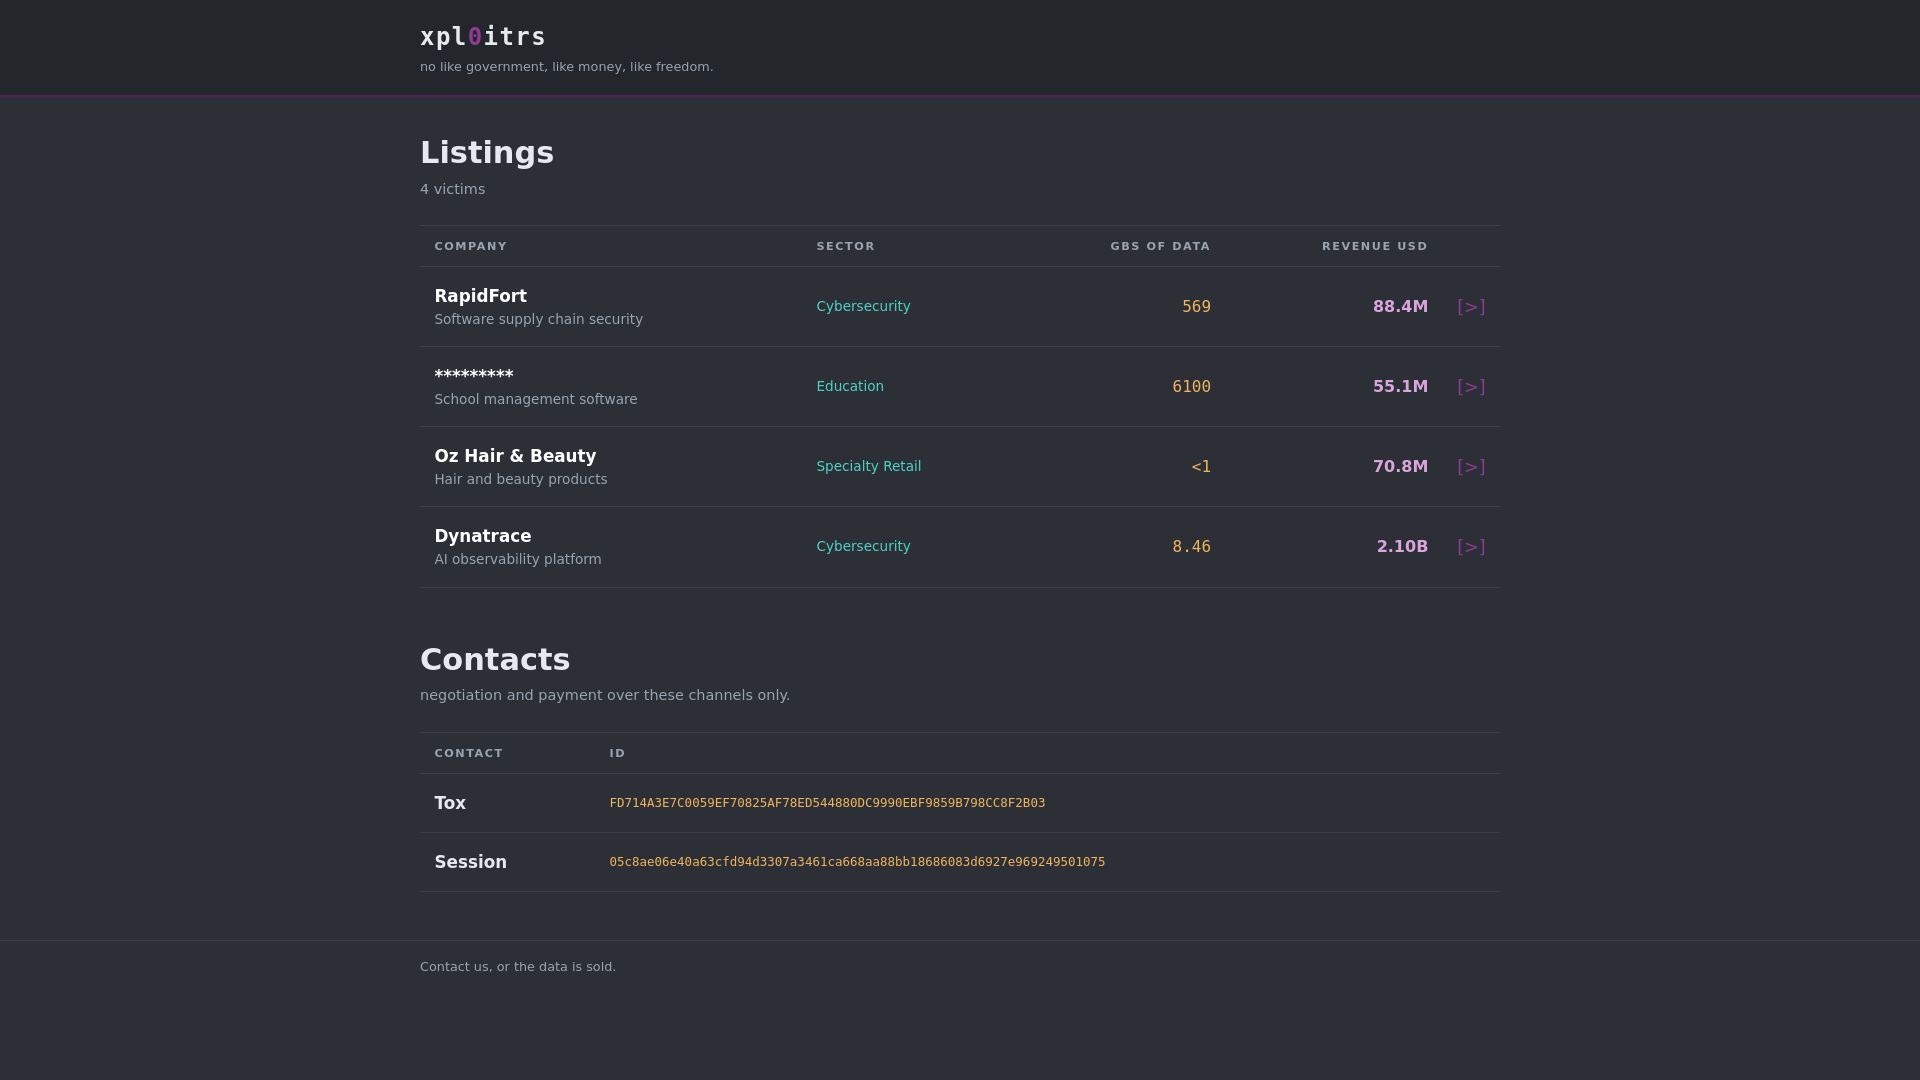The height and width of the screenshot is (1080, 1920).
Task: Select the Tox ID hash string
Action: [827, 803]
